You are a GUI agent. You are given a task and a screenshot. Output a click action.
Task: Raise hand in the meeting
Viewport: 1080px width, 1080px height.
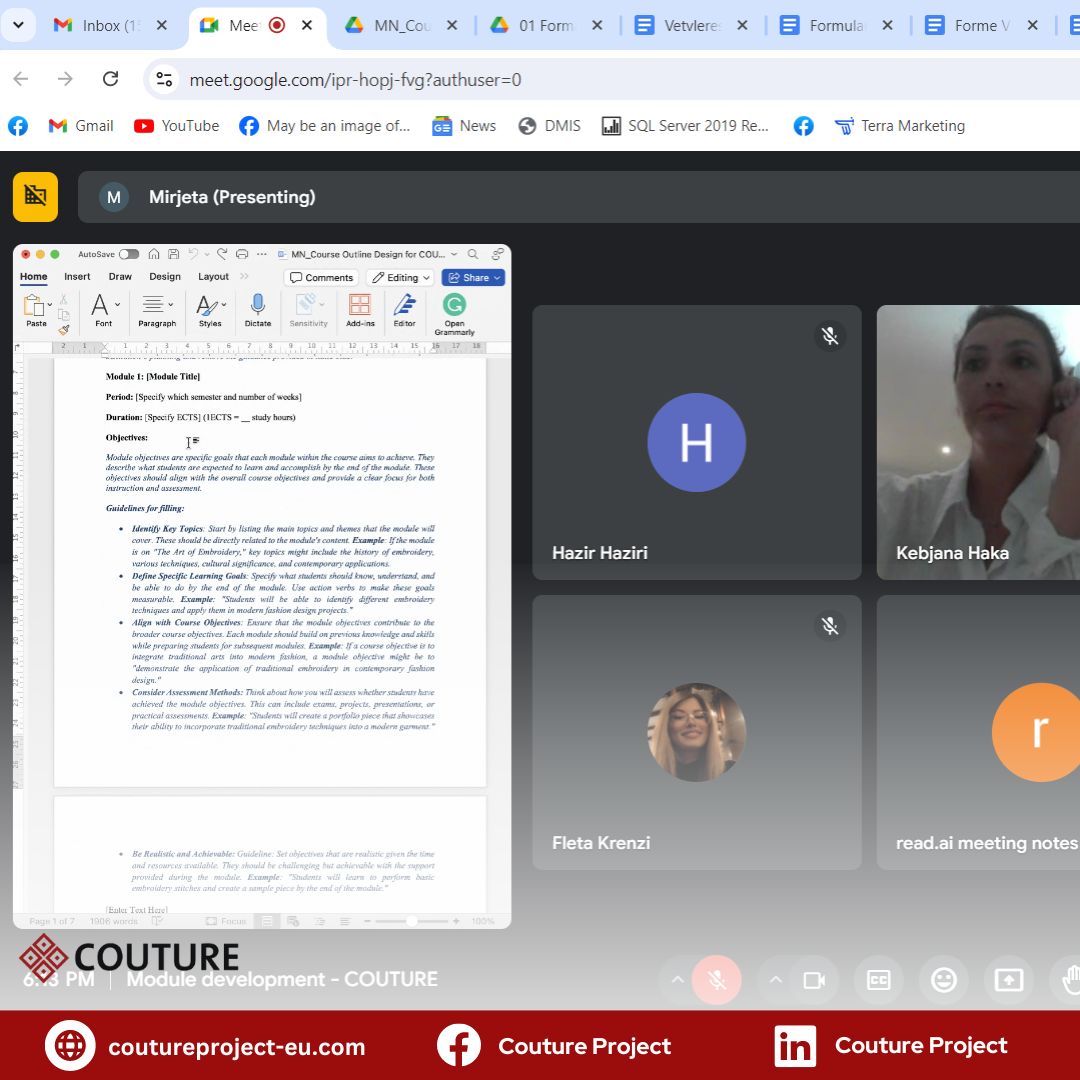[x=1070, y=980]
